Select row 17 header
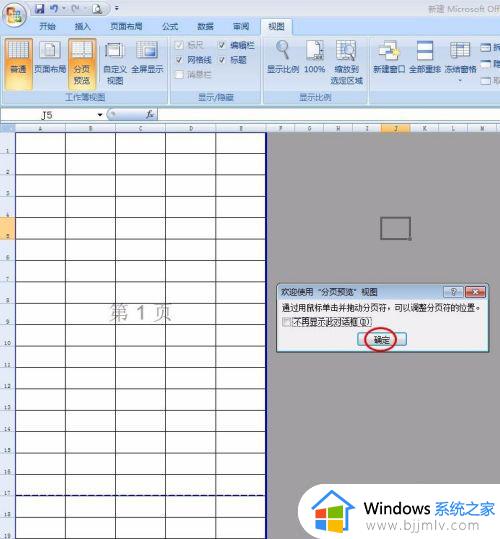Image resolution: width=500 pixels, height=539 pixels. (8, 486)
